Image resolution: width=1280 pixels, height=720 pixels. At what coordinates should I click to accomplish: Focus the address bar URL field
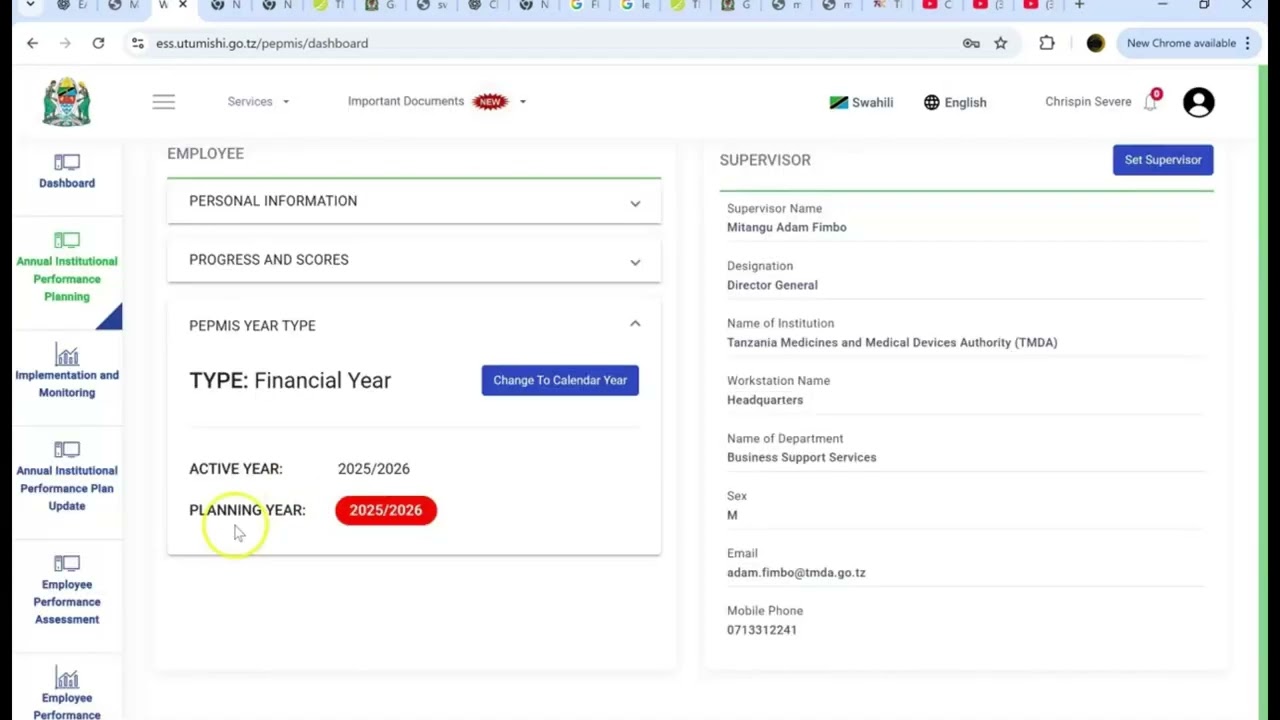tap(550, 43)
